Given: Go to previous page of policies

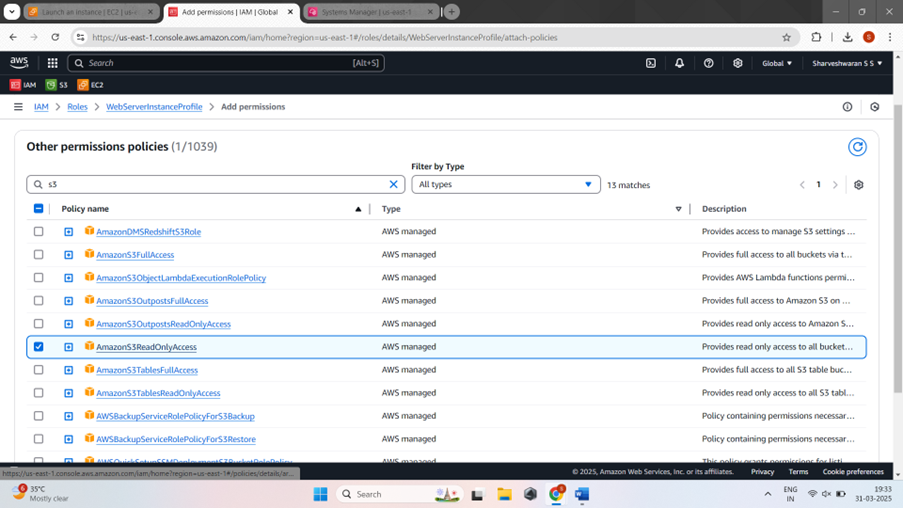Looking at the screenshot, I should 802,185.
